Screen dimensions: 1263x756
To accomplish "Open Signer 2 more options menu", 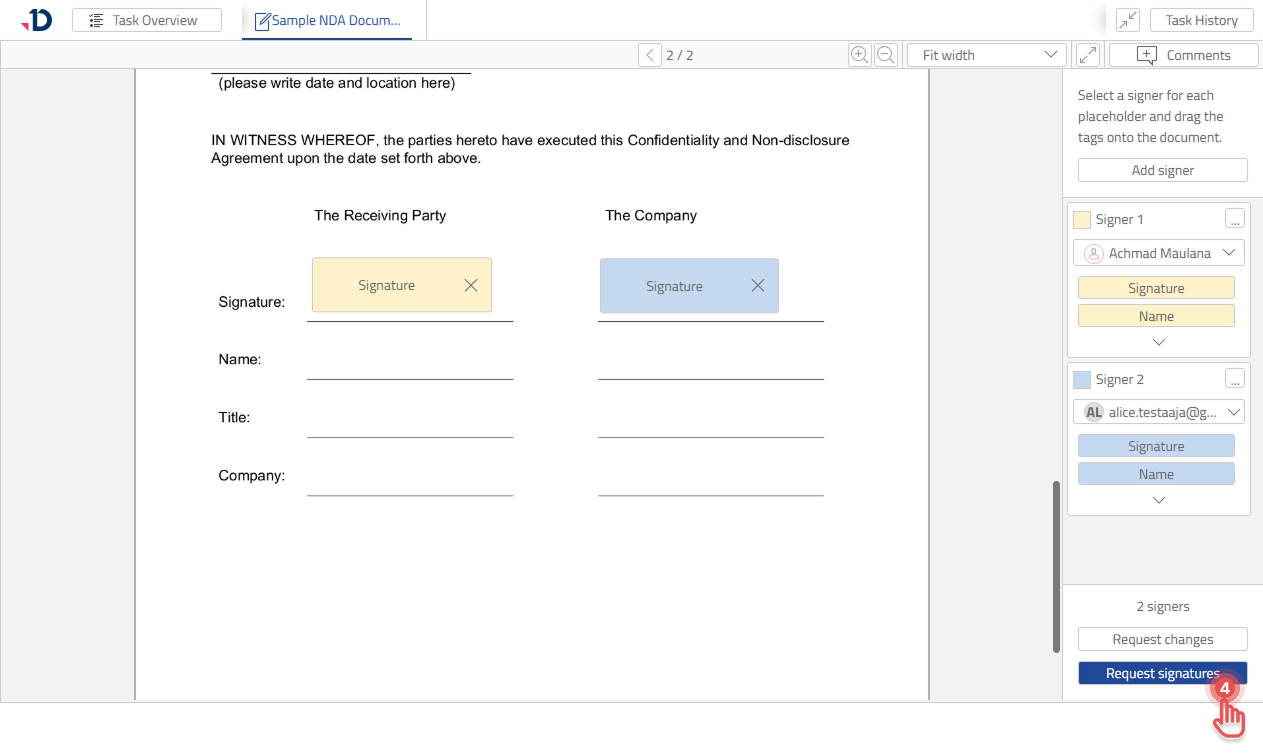I will [1235, 379].
